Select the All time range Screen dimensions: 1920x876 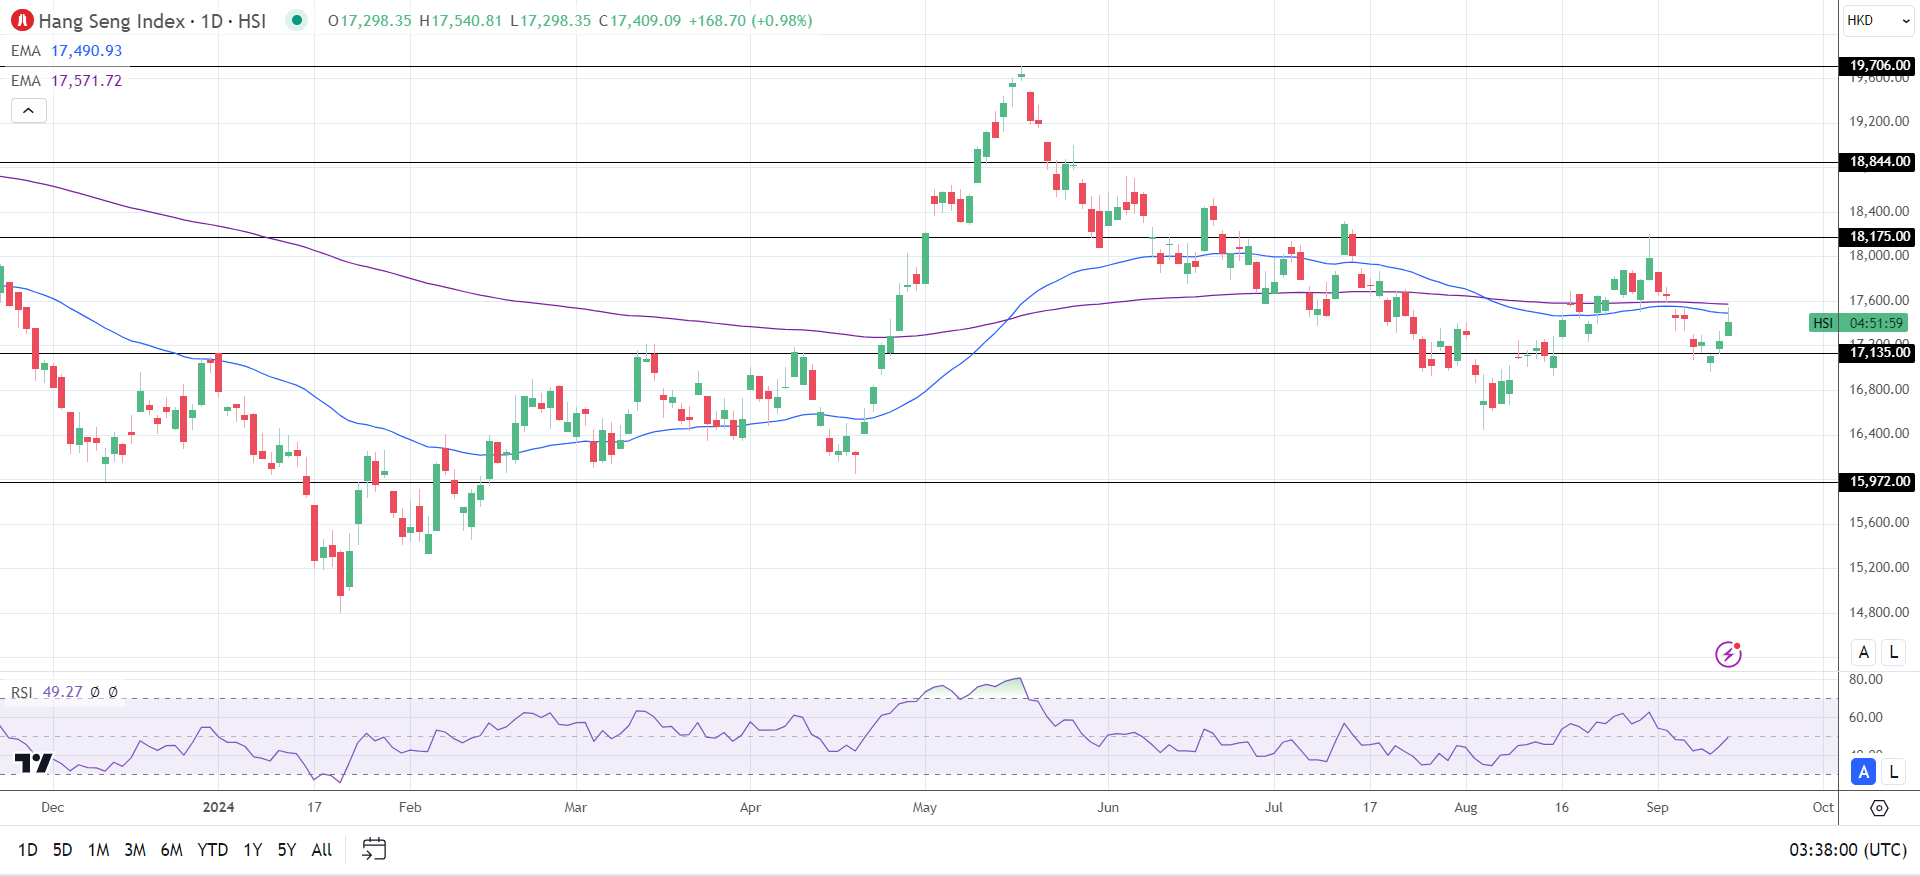pos(322,850)
